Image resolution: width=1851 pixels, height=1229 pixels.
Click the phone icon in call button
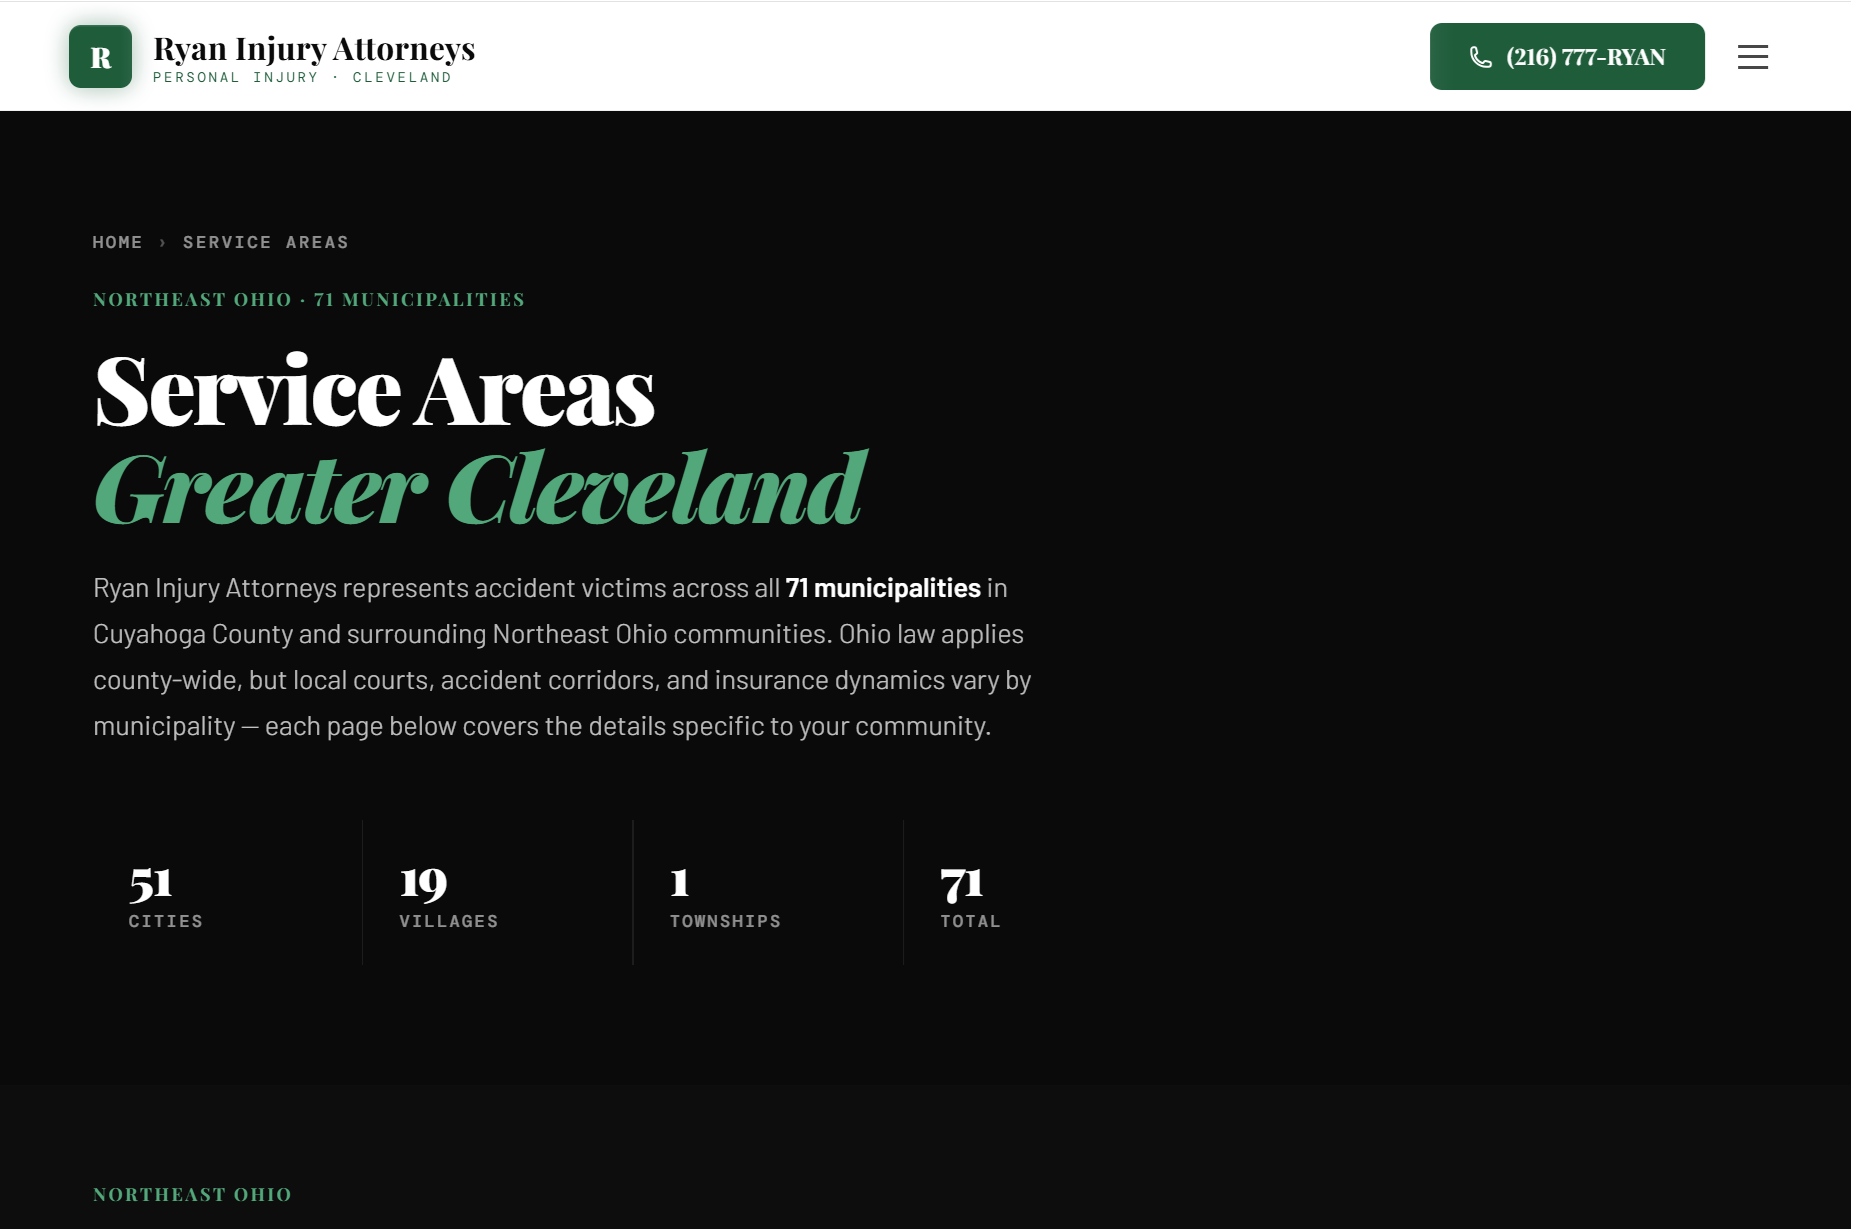(x=1480, y=57)
